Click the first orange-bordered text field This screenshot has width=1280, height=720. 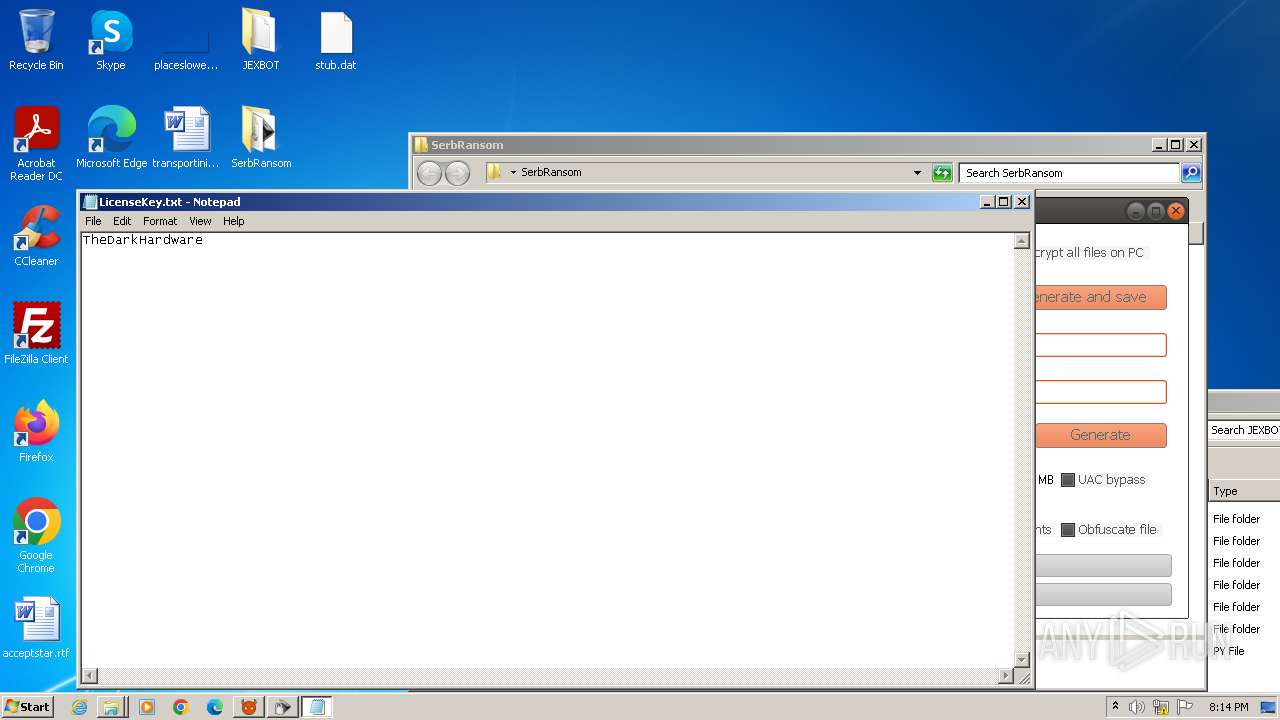tap(1101, 345)
